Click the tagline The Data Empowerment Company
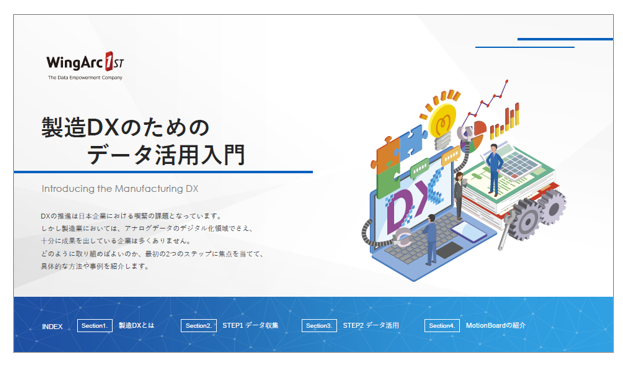This screenshot has width=623, height=366. click(x=85, y=78)
